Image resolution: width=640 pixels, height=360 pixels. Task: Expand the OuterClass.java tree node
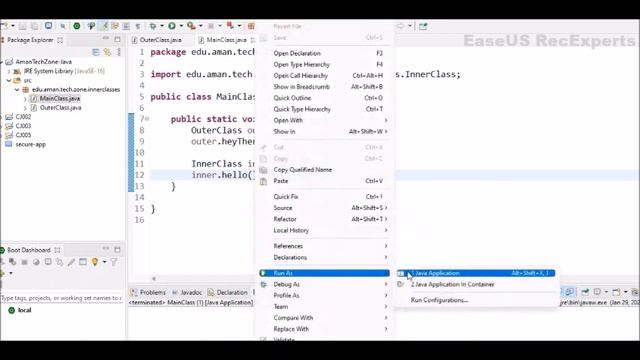point(25,108)
